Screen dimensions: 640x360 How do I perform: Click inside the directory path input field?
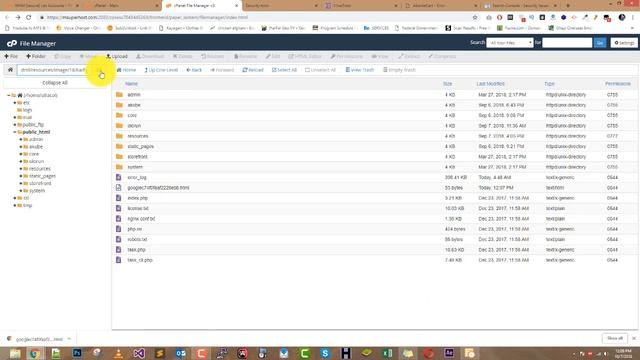(x=54, y=70)
